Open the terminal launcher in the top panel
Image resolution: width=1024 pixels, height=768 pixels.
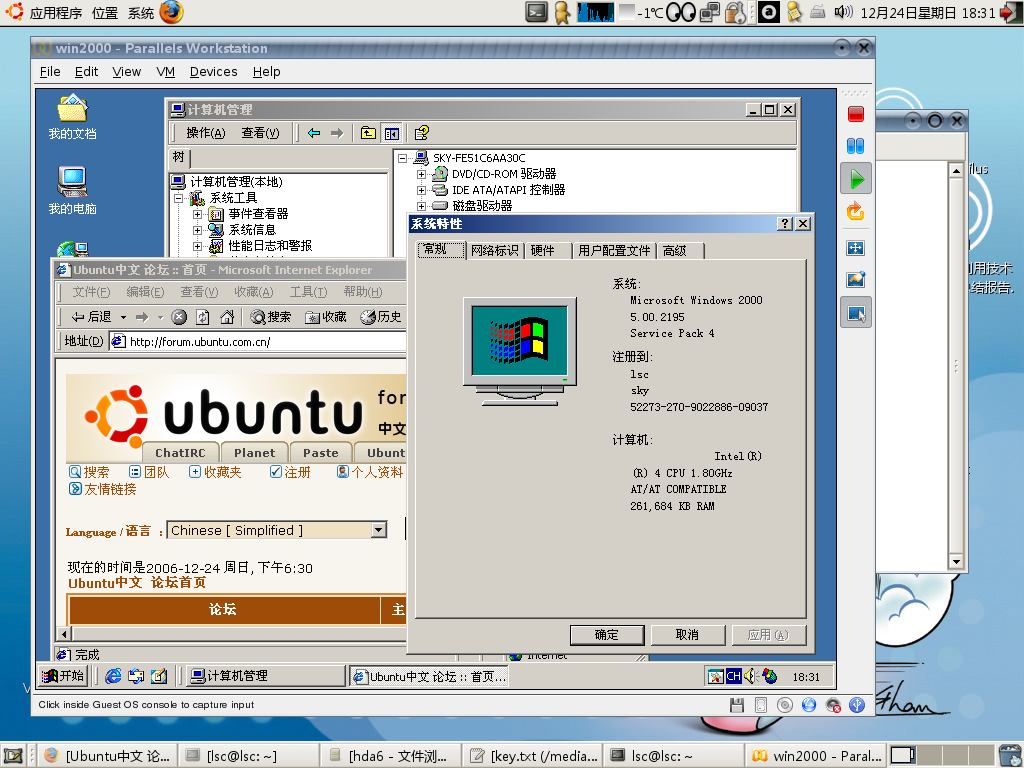(537, 12)
